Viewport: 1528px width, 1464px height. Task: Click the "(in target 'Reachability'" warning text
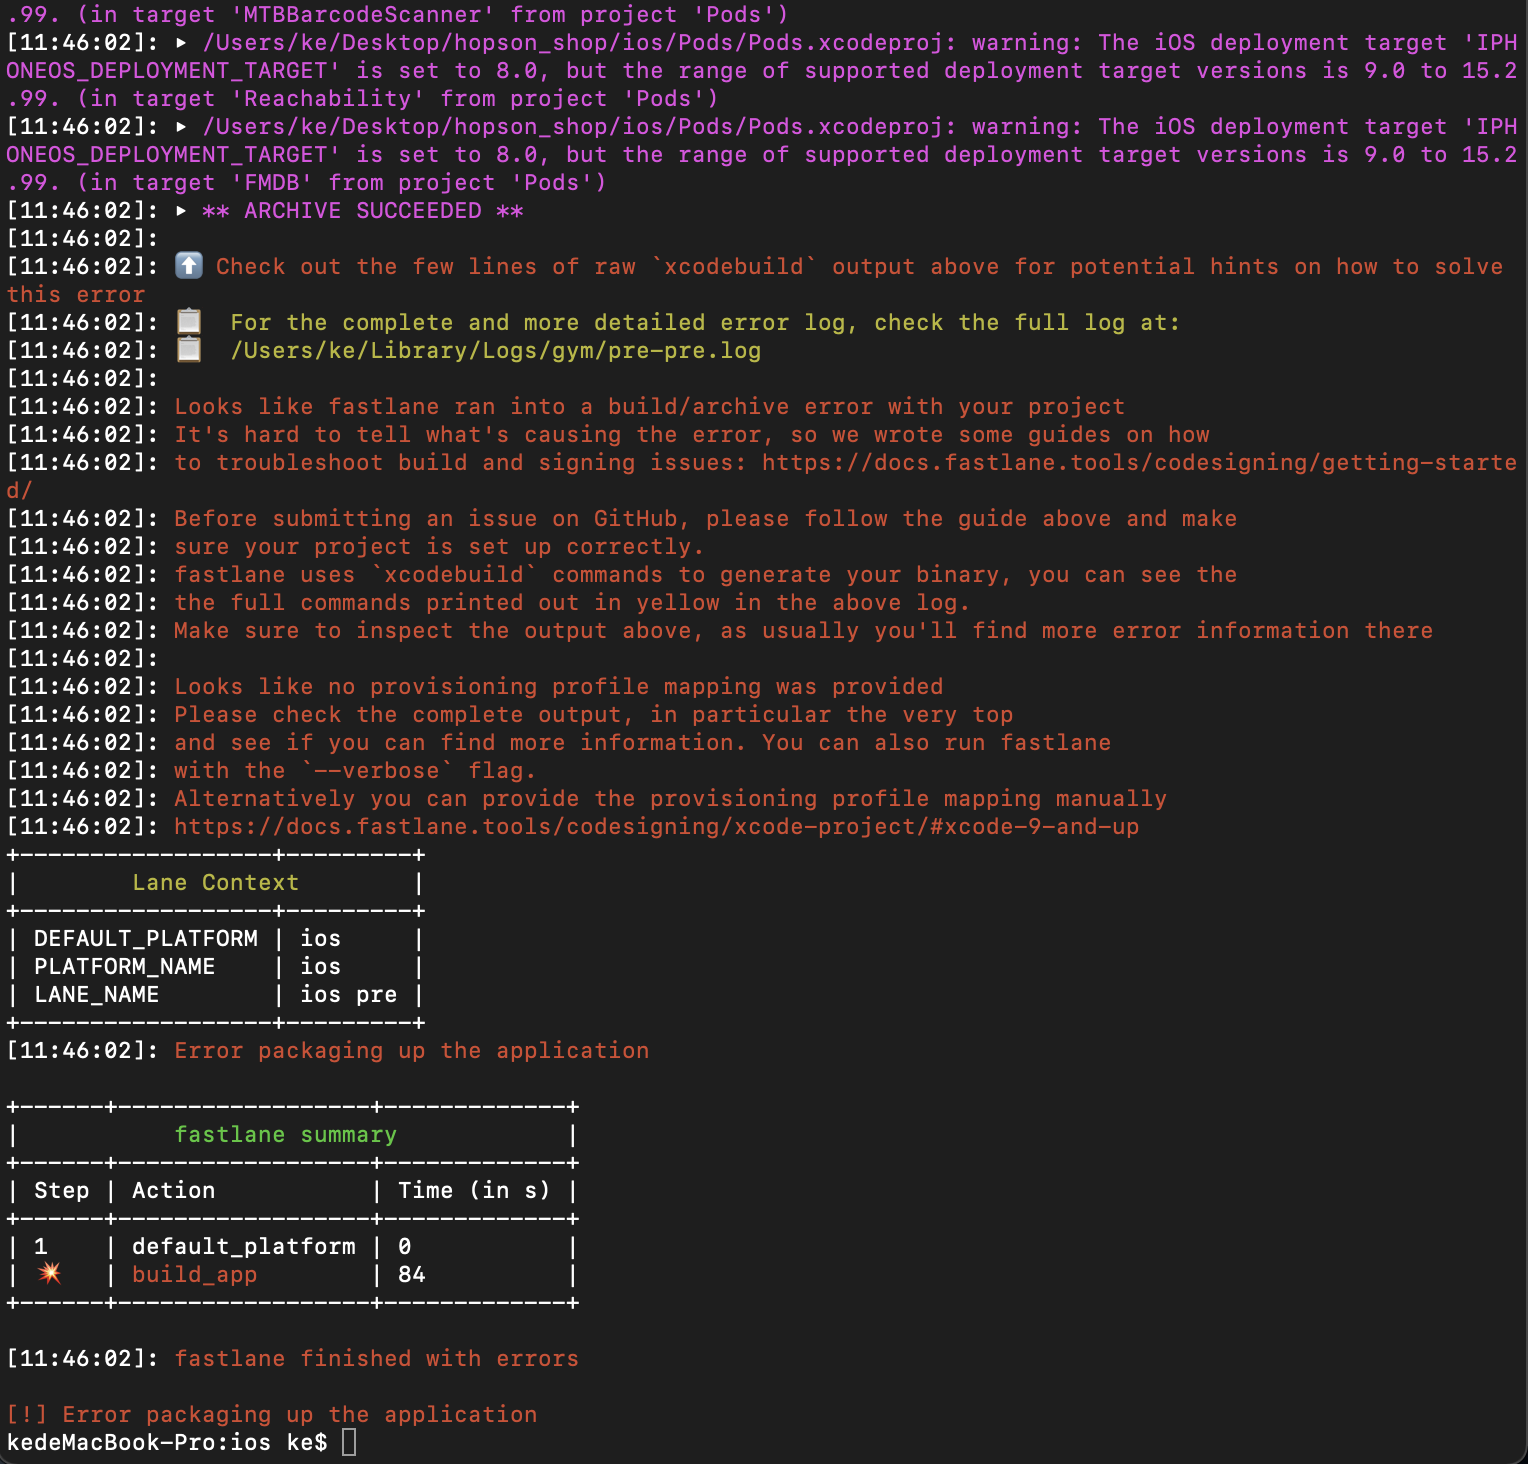tap(398, 98)
